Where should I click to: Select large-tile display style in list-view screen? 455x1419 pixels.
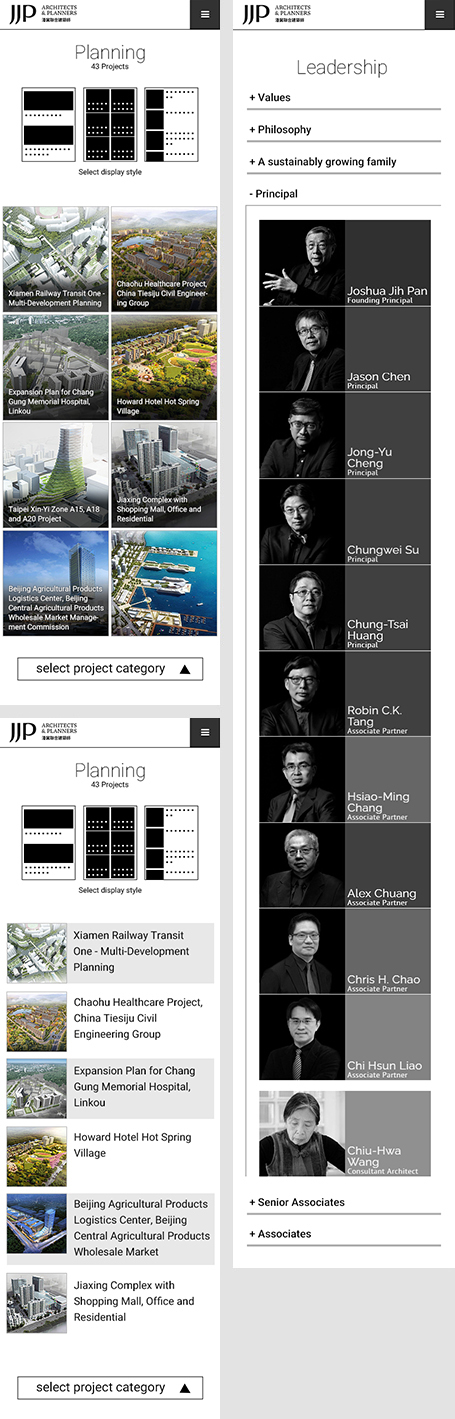point(49,843)
